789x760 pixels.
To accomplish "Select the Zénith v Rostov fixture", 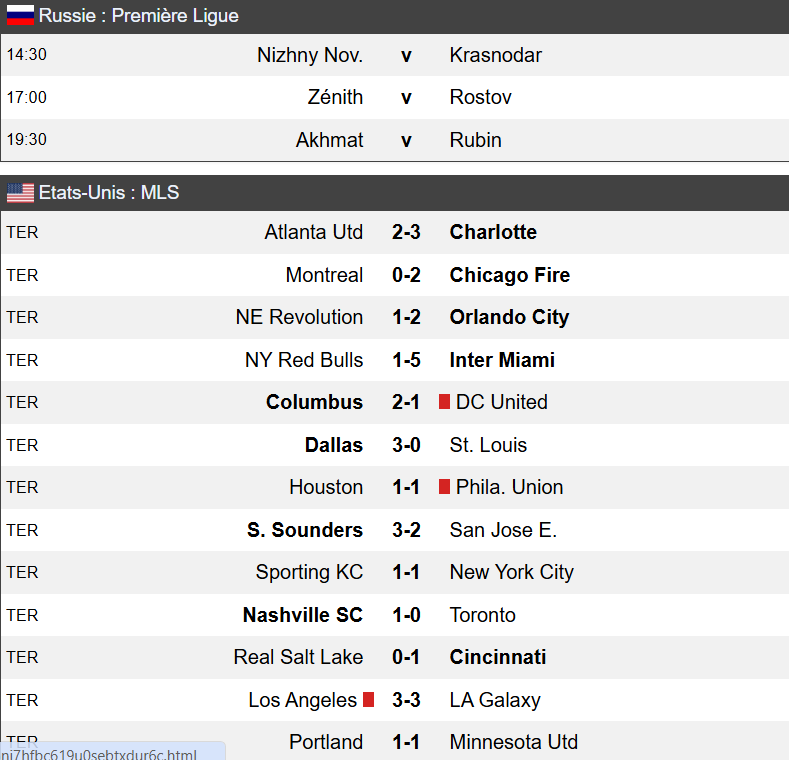I will [x=406, y=98].
